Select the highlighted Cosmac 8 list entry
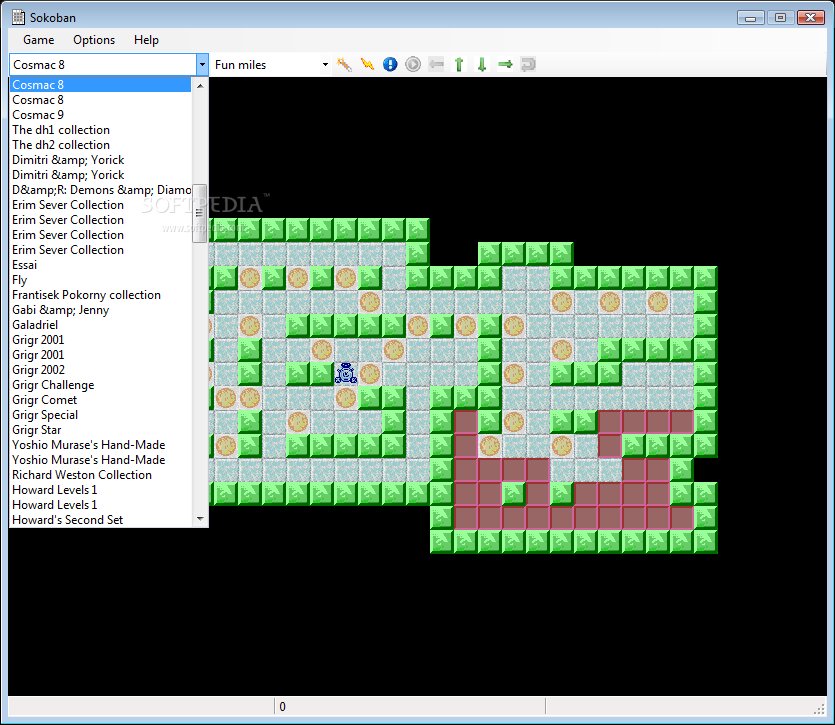Image resolution: width=835 pixels, height=725 pixels. point(100,85)
